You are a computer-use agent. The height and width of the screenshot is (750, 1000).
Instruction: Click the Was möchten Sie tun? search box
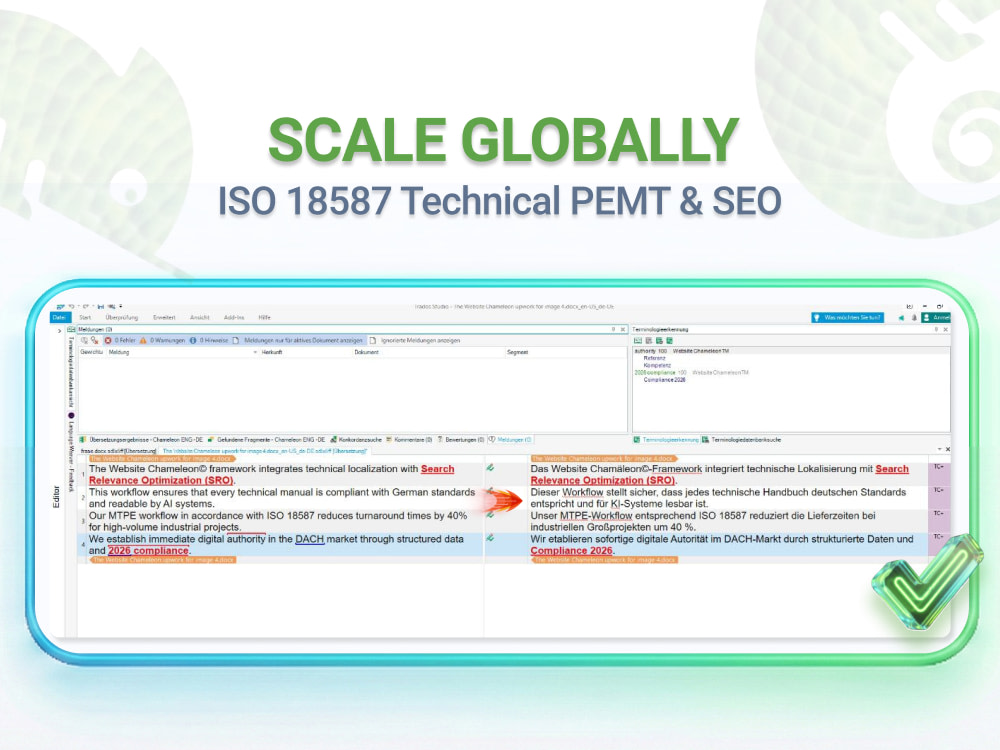click(x=848, y=318)
